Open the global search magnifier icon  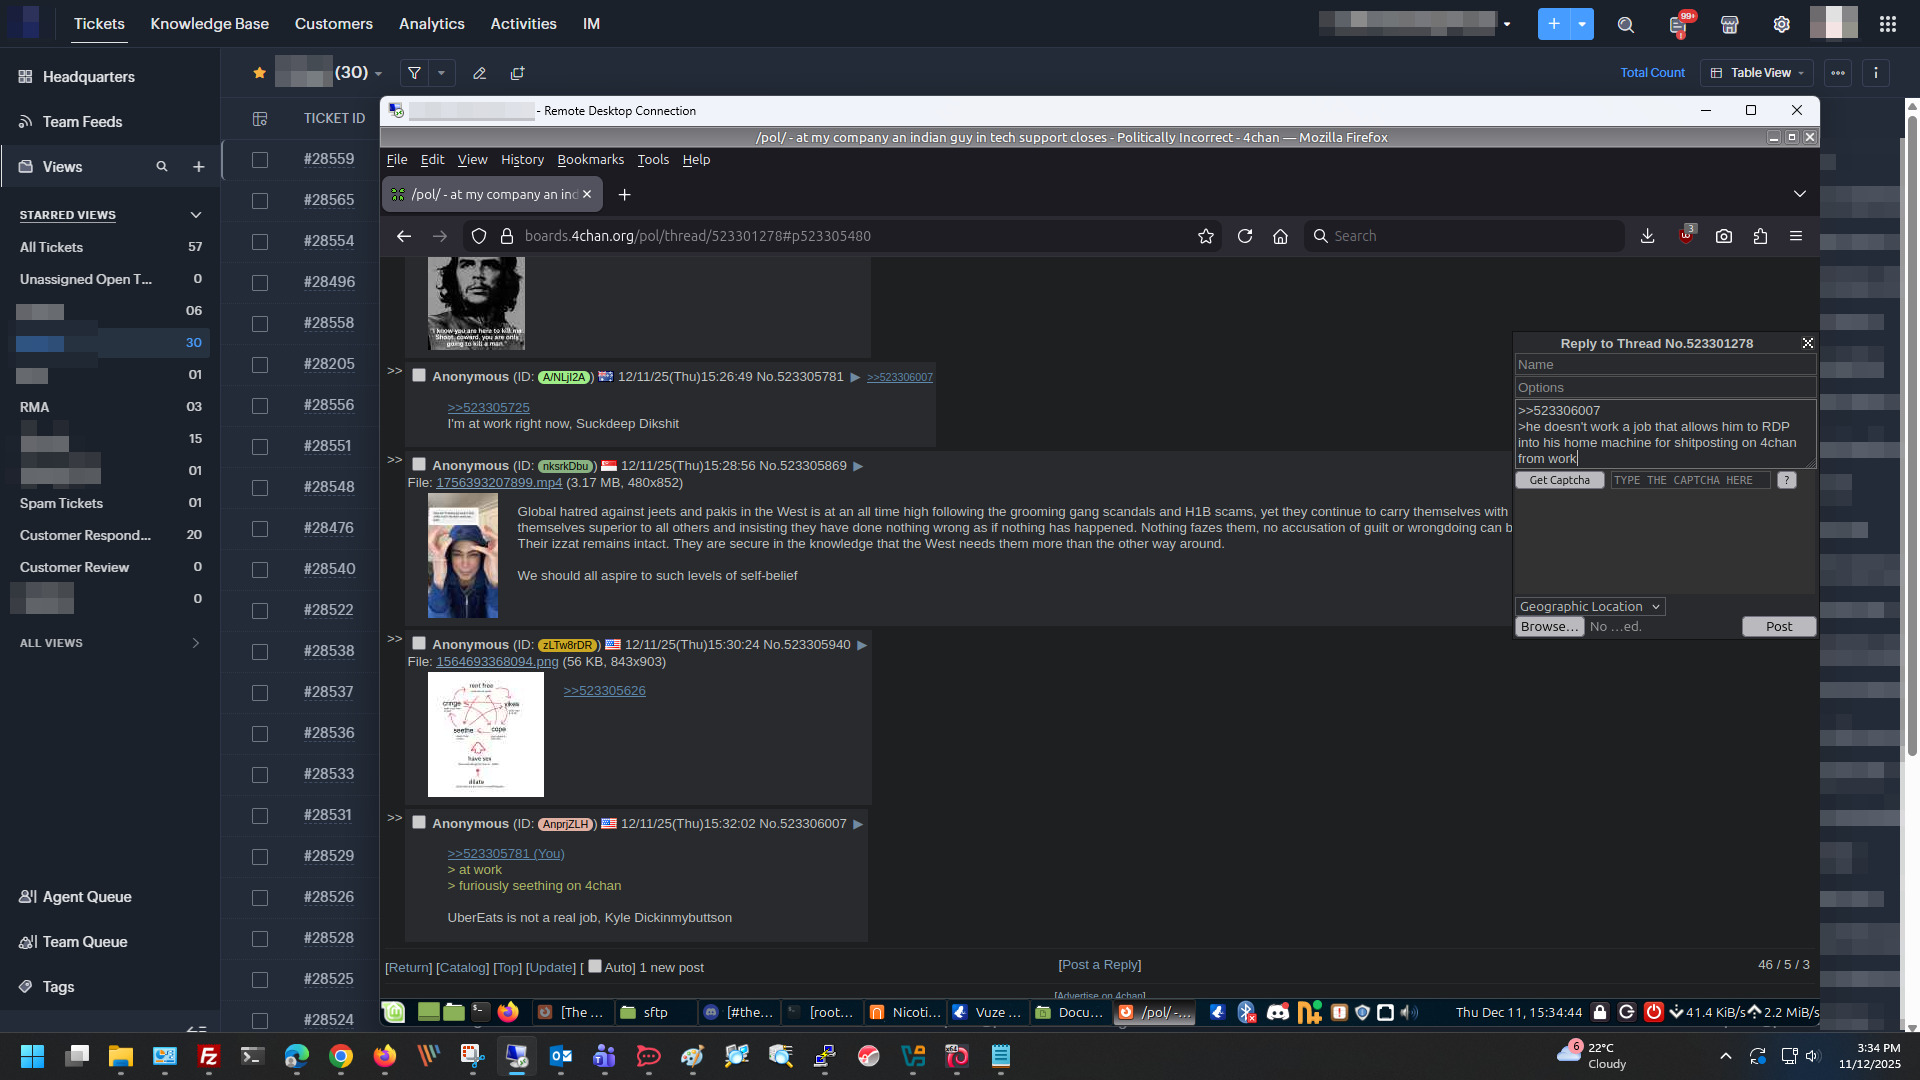pos(1626,25)
